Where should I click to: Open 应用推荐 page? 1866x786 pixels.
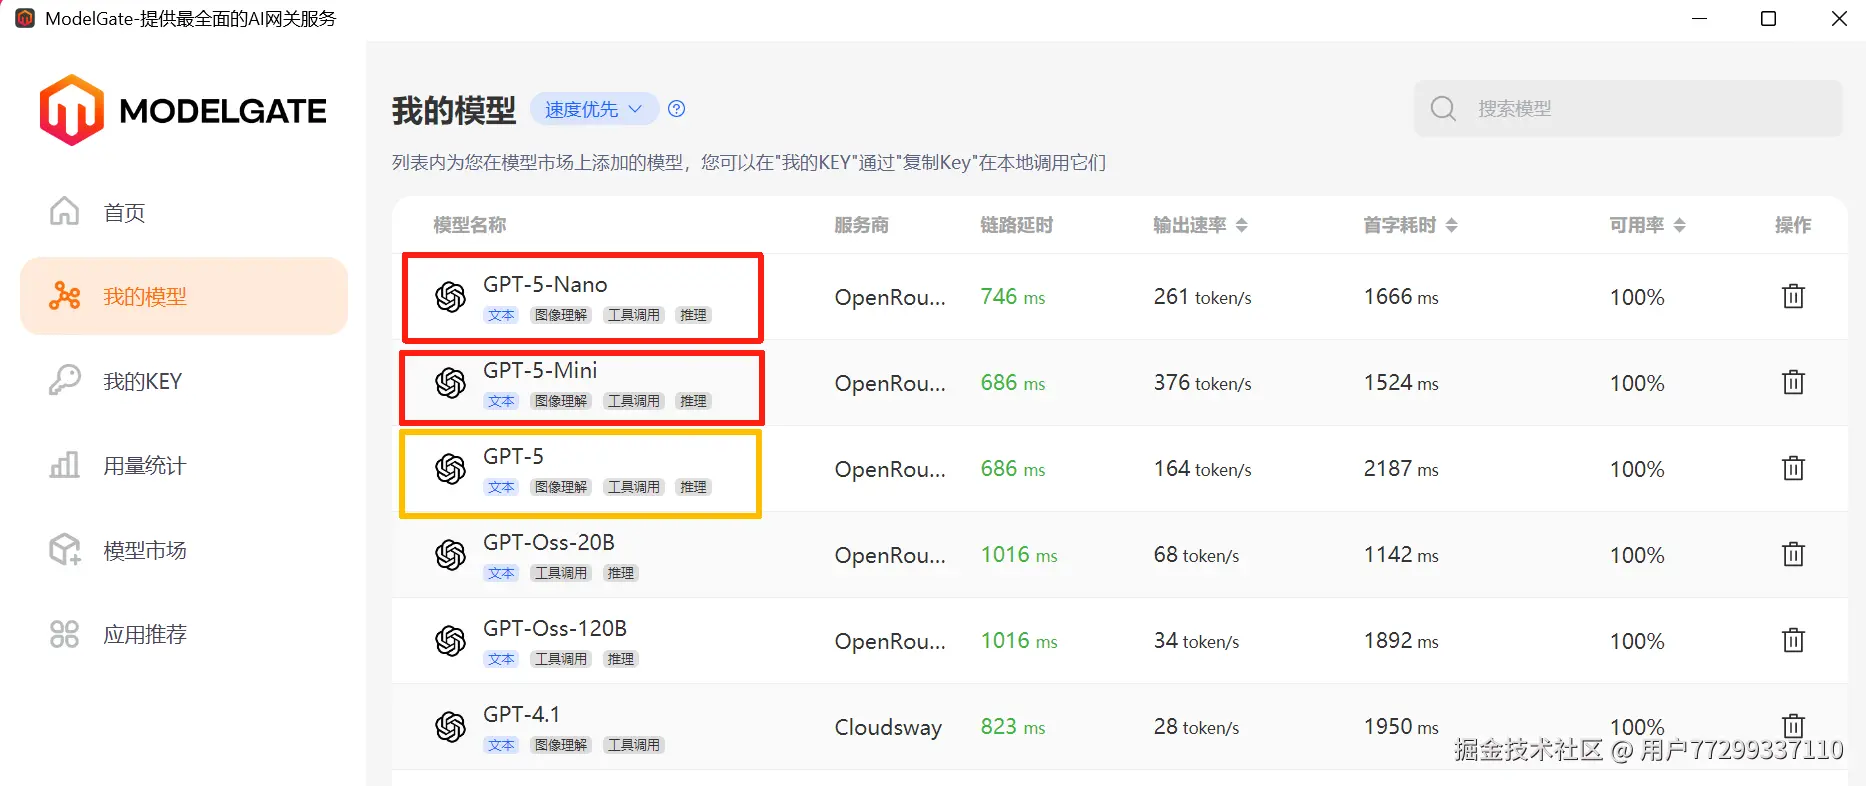point(184,634)
